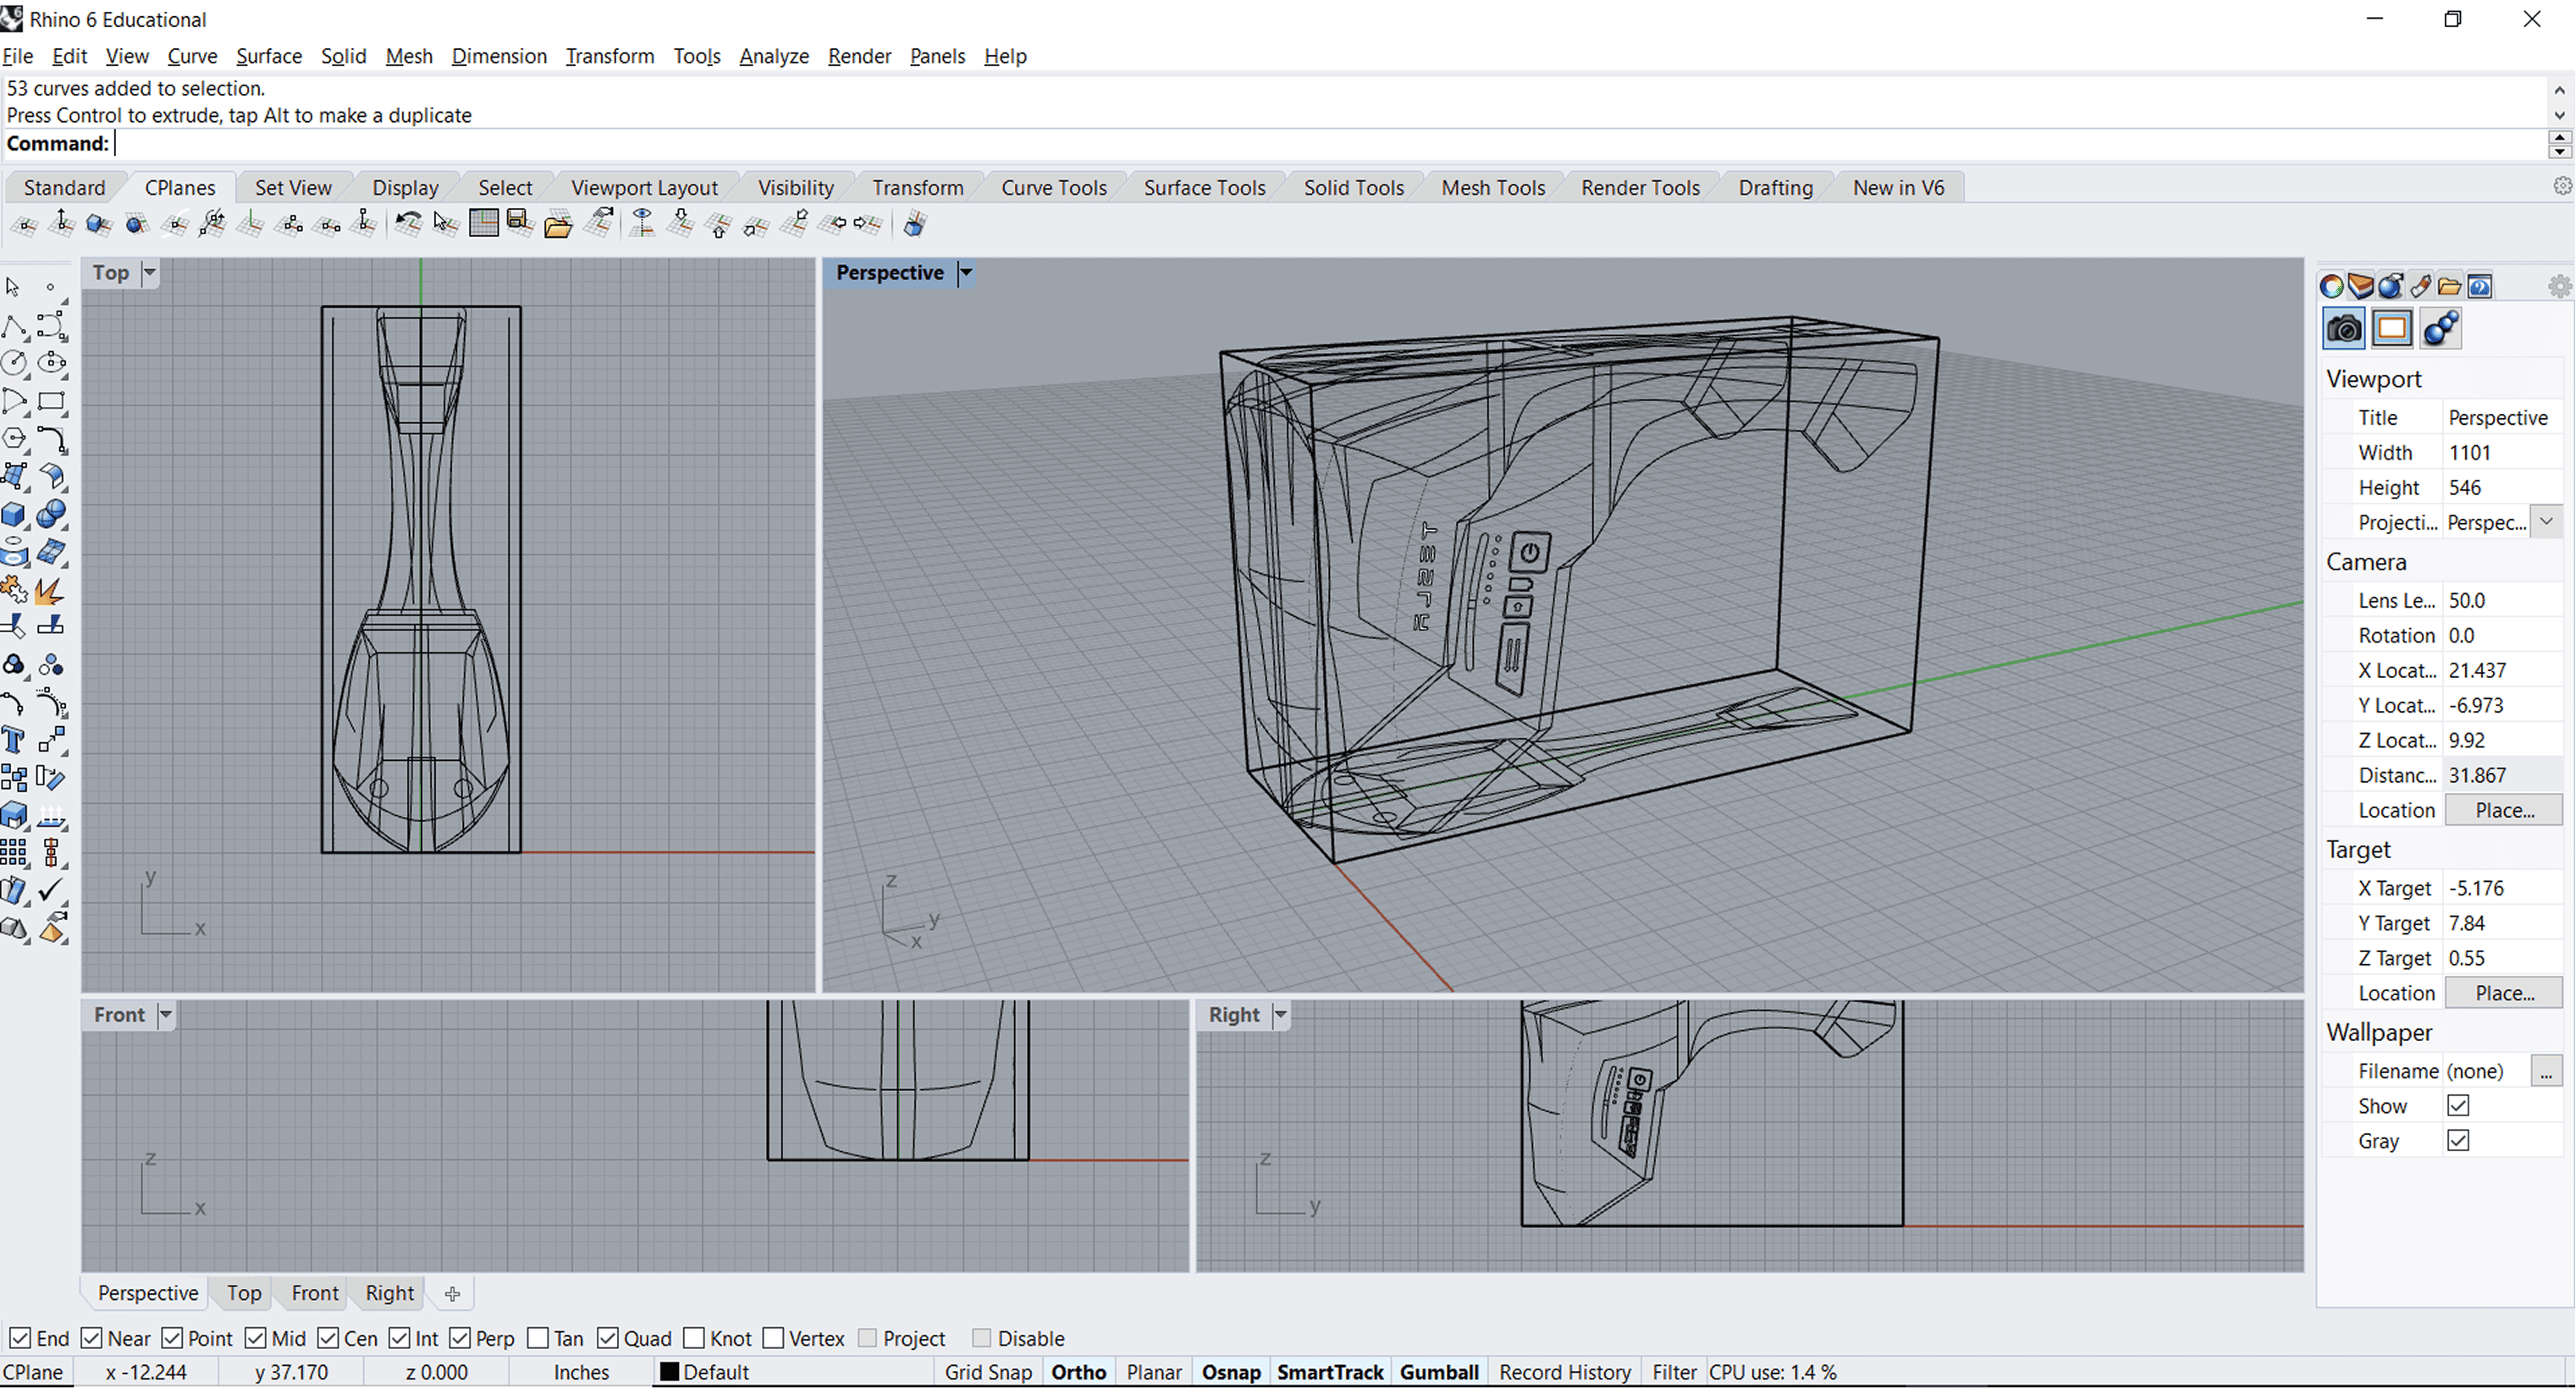This screenshot has width=2576, height=1388.
Task: Open the Layers panel tab icon
Action: (x=2360, y=287)
